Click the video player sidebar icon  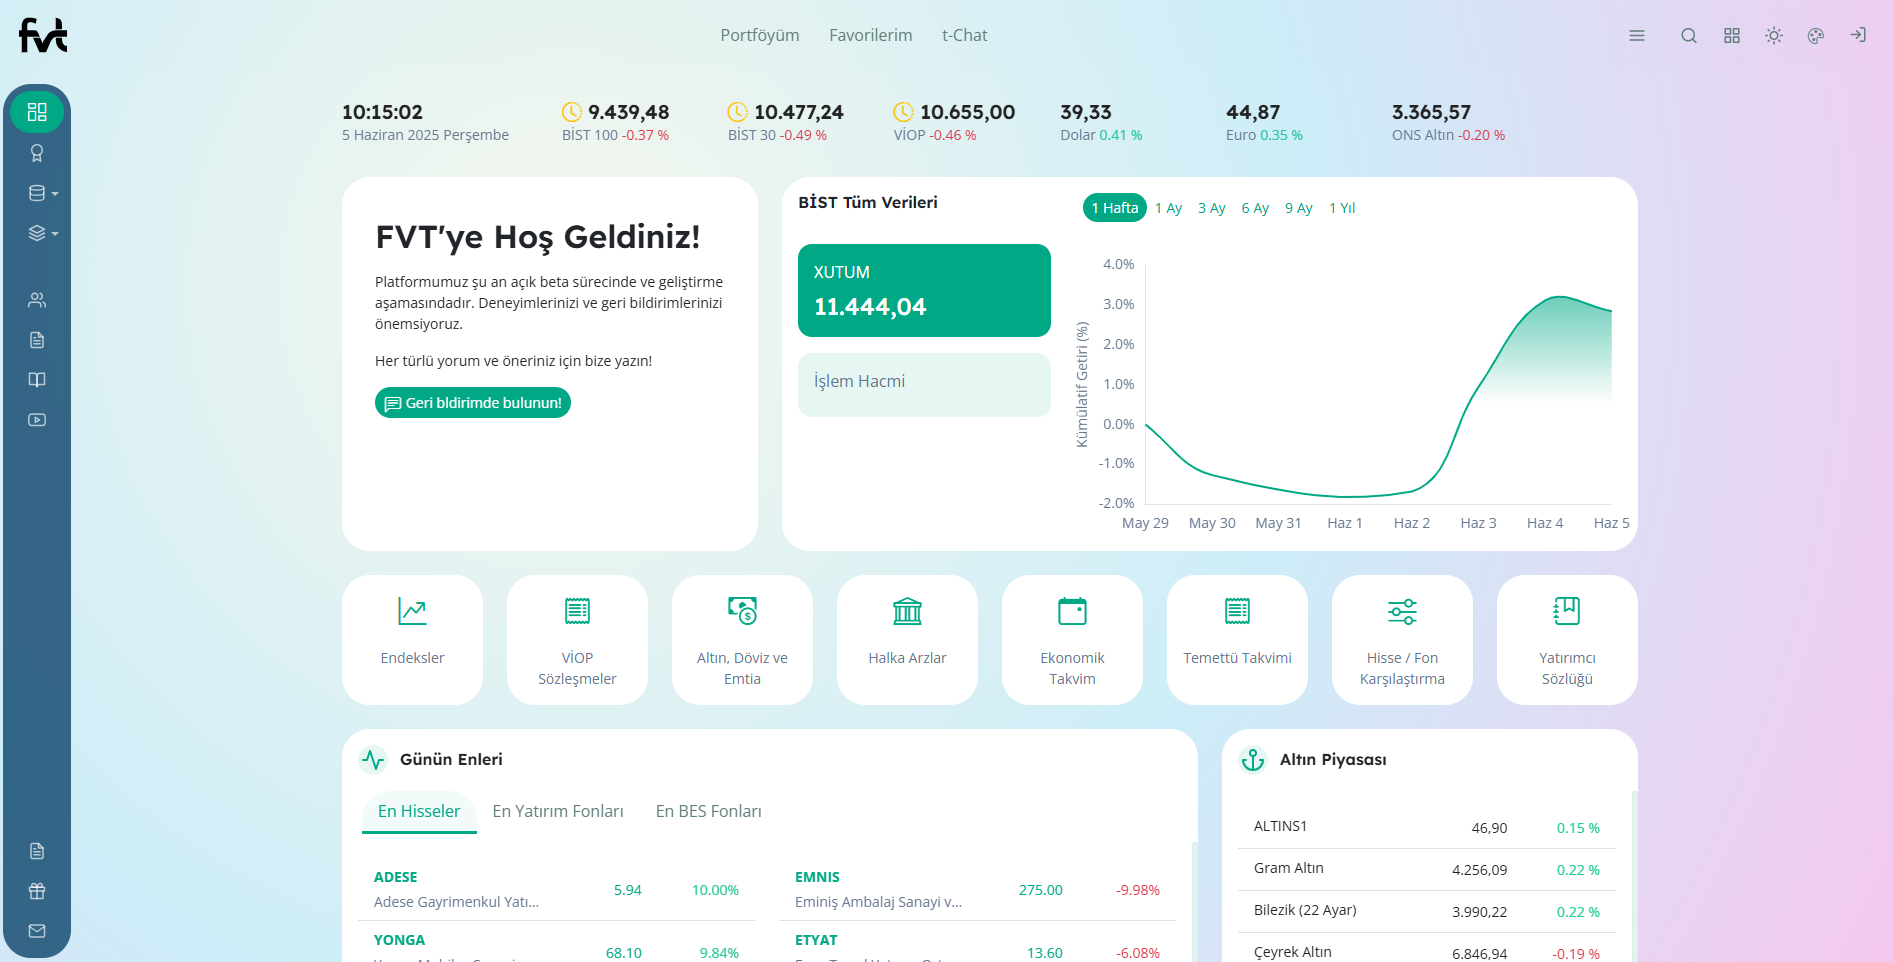point(37,420)
